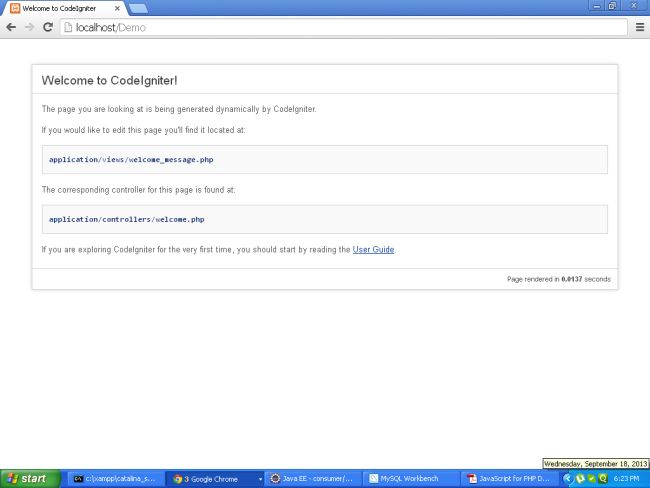Restore down the Chrome window
Viewport: 650px width, 488px height.
click(612, 5)
